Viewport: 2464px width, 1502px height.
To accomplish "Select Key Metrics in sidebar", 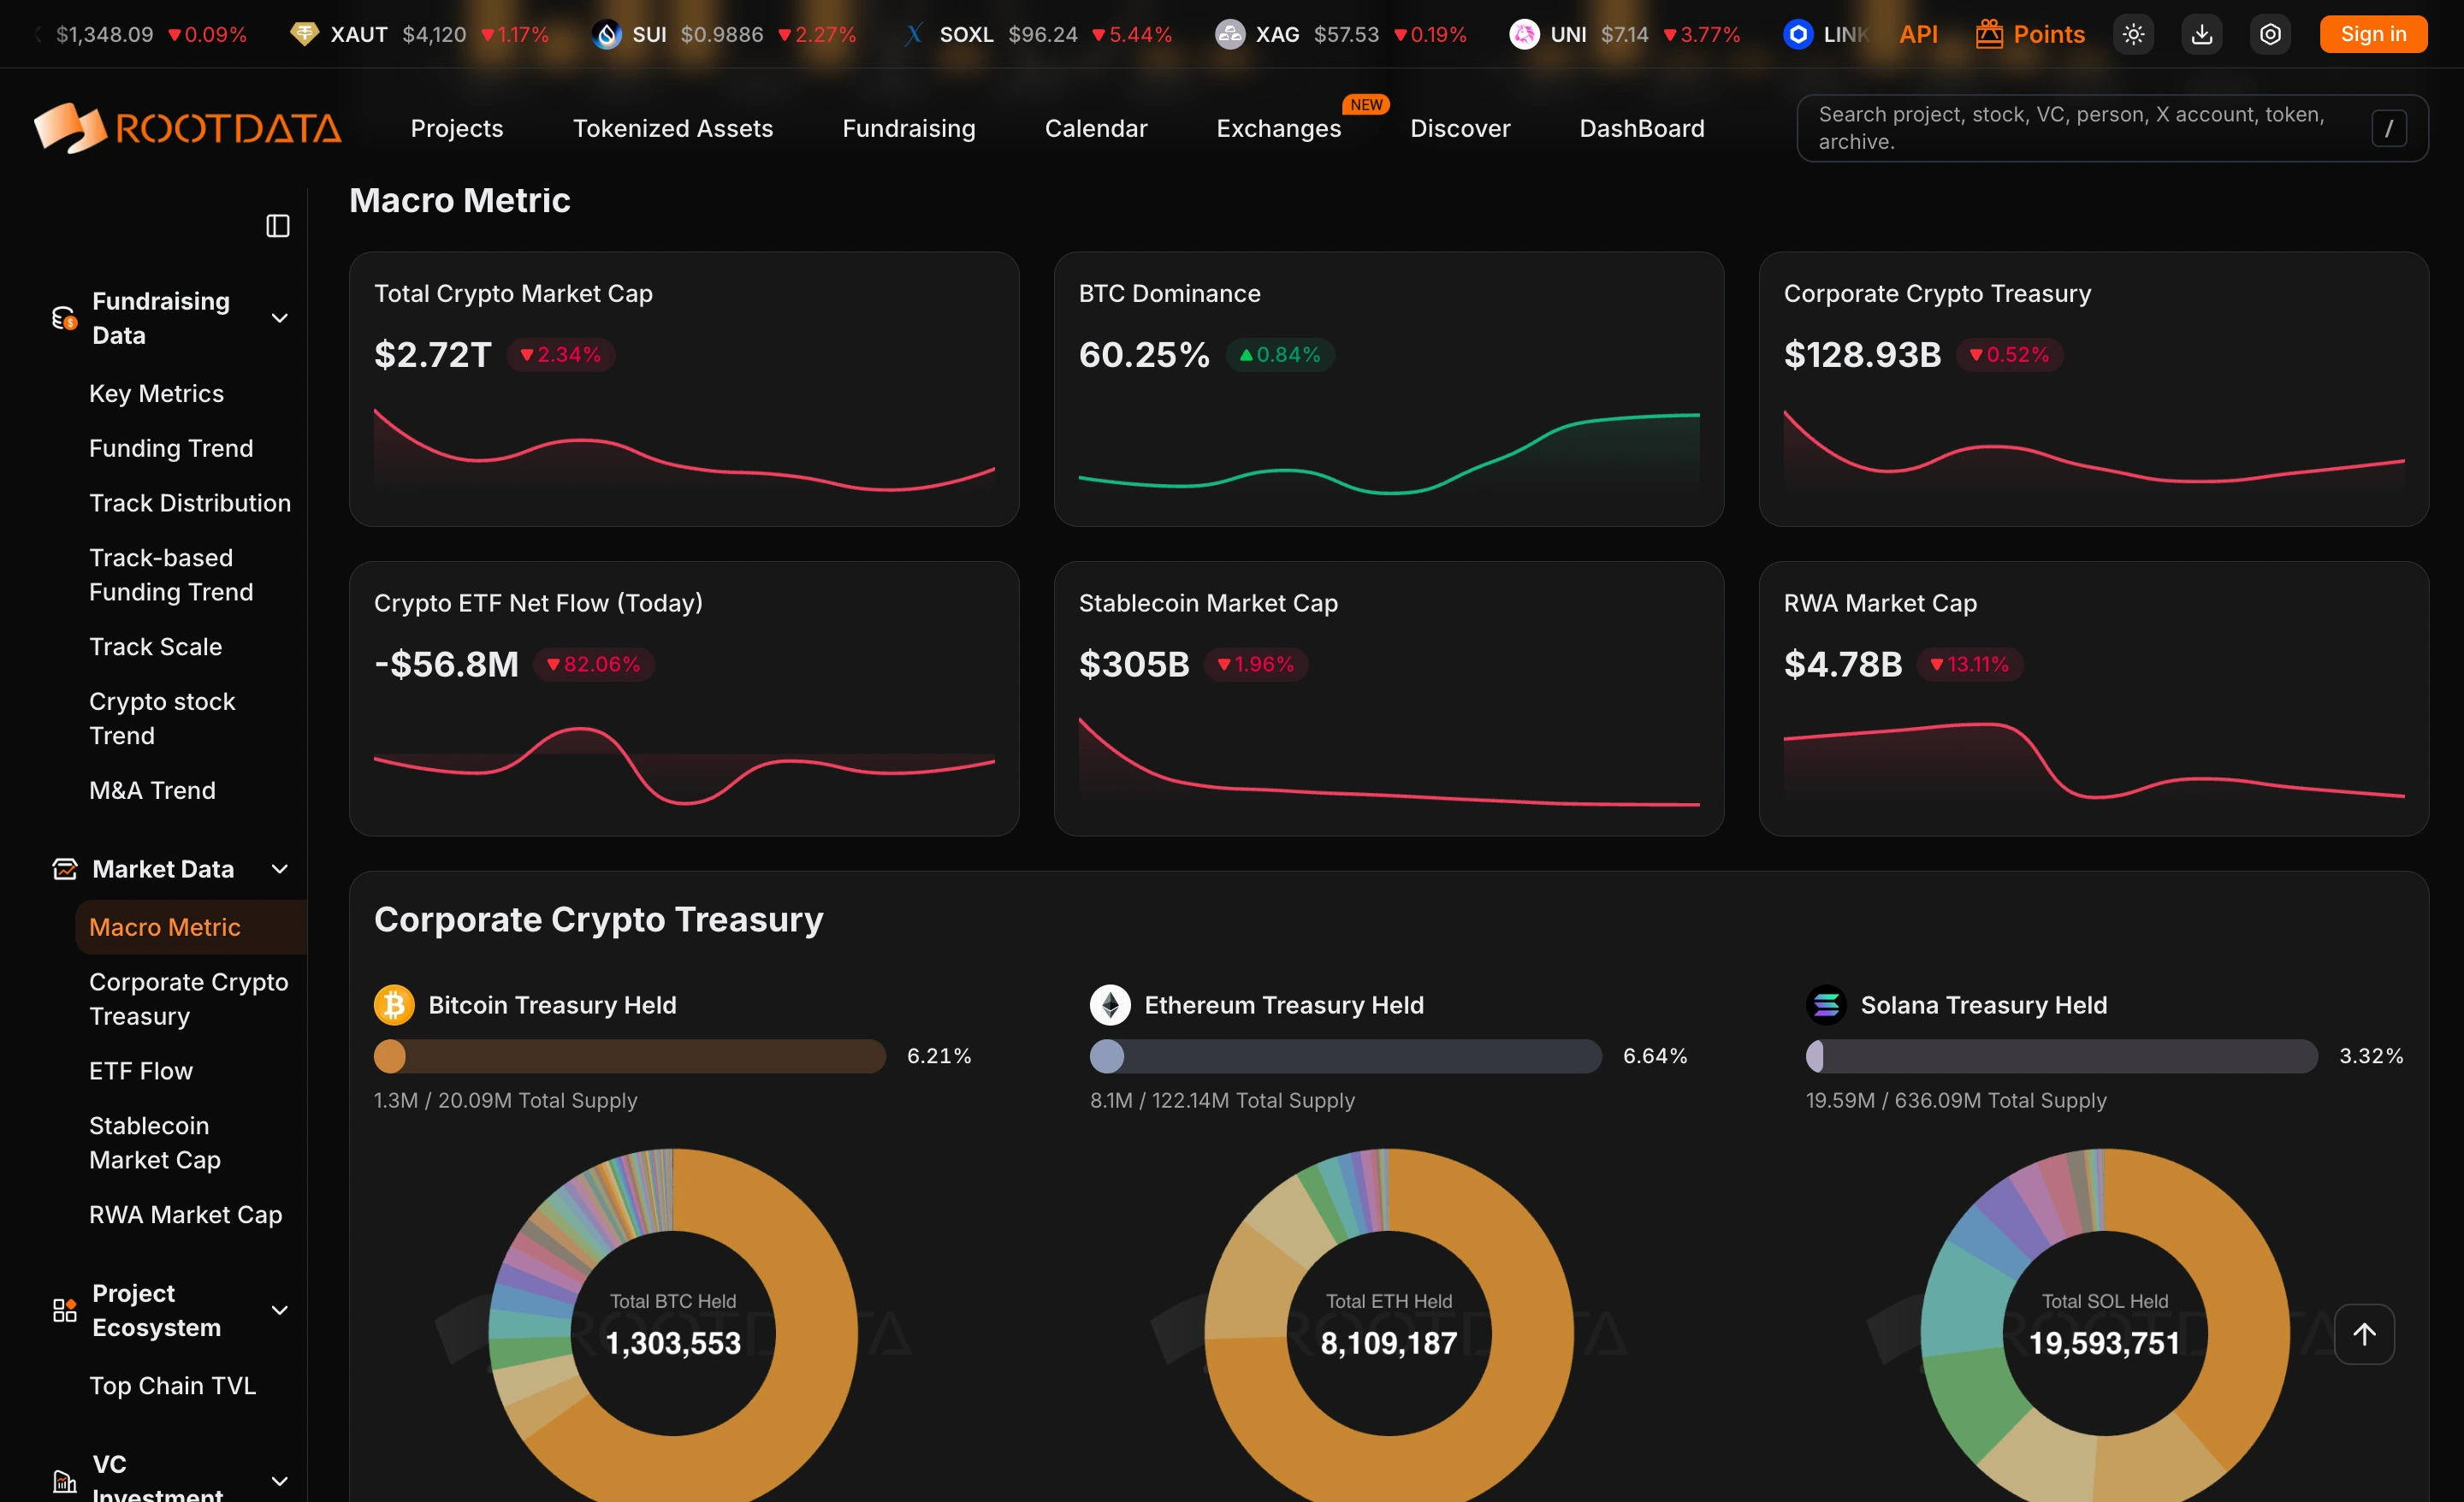I will (156, 393).
